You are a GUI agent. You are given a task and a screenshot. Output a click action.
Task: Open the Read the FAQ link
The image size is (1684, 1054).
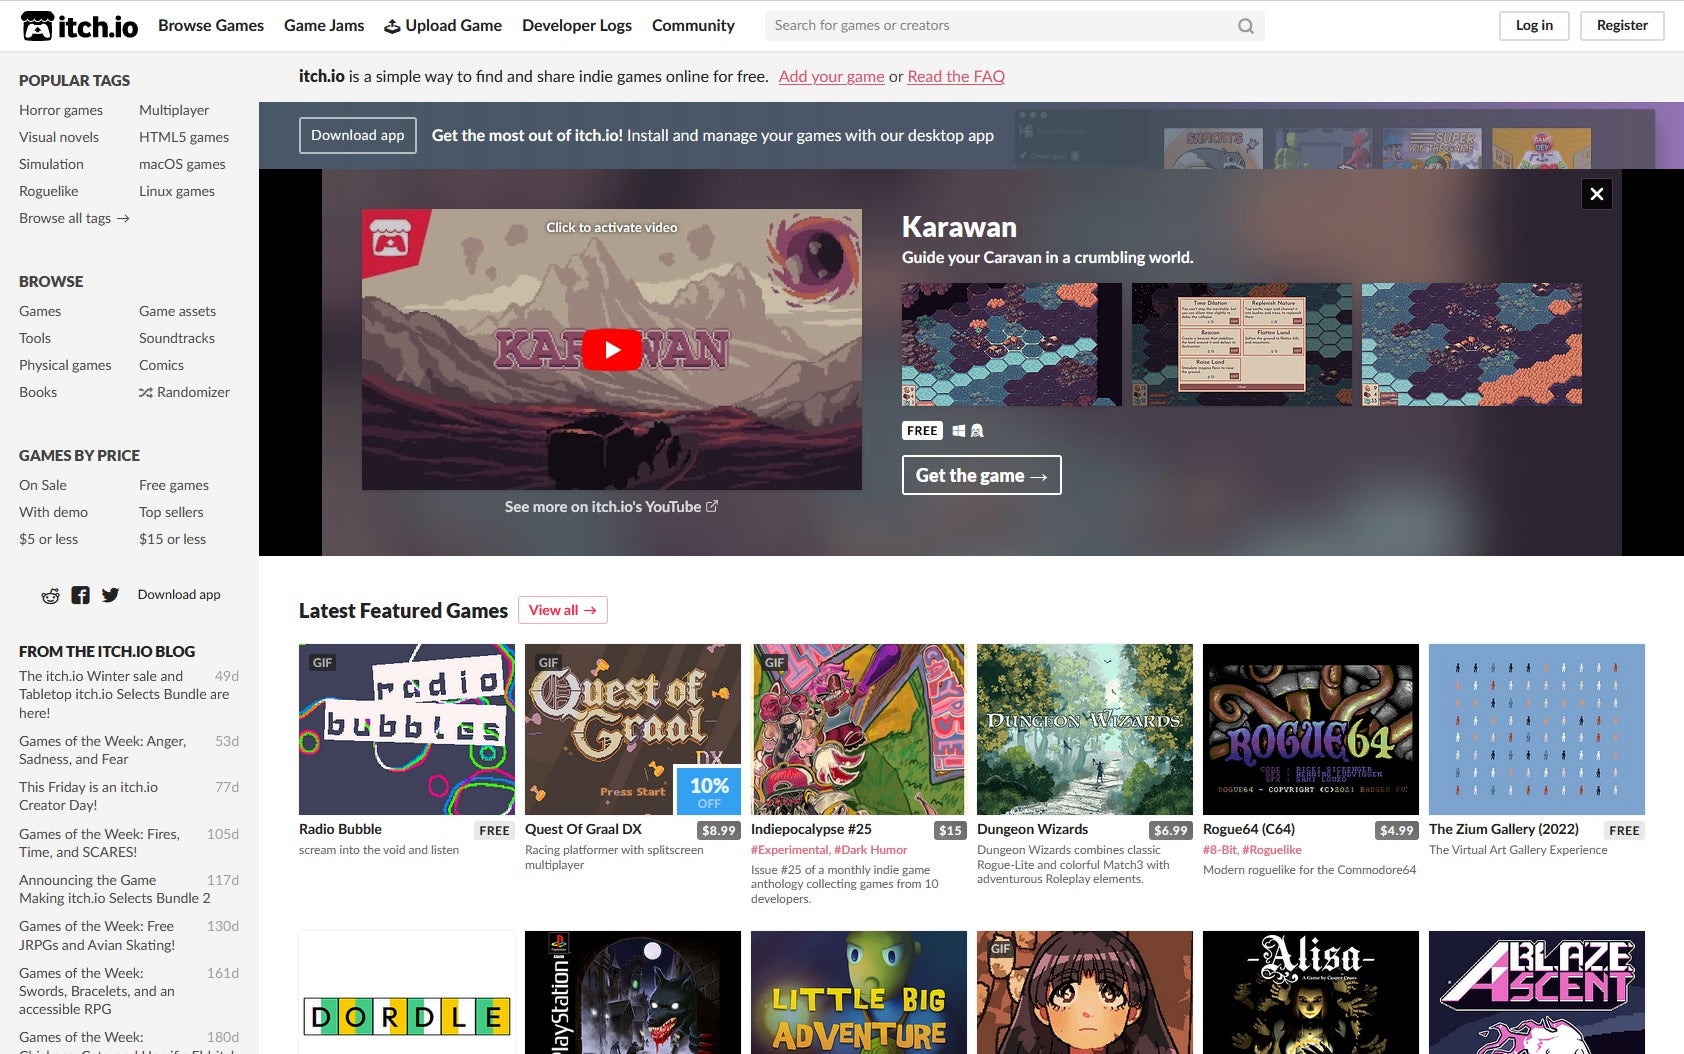tap(956, 77)
